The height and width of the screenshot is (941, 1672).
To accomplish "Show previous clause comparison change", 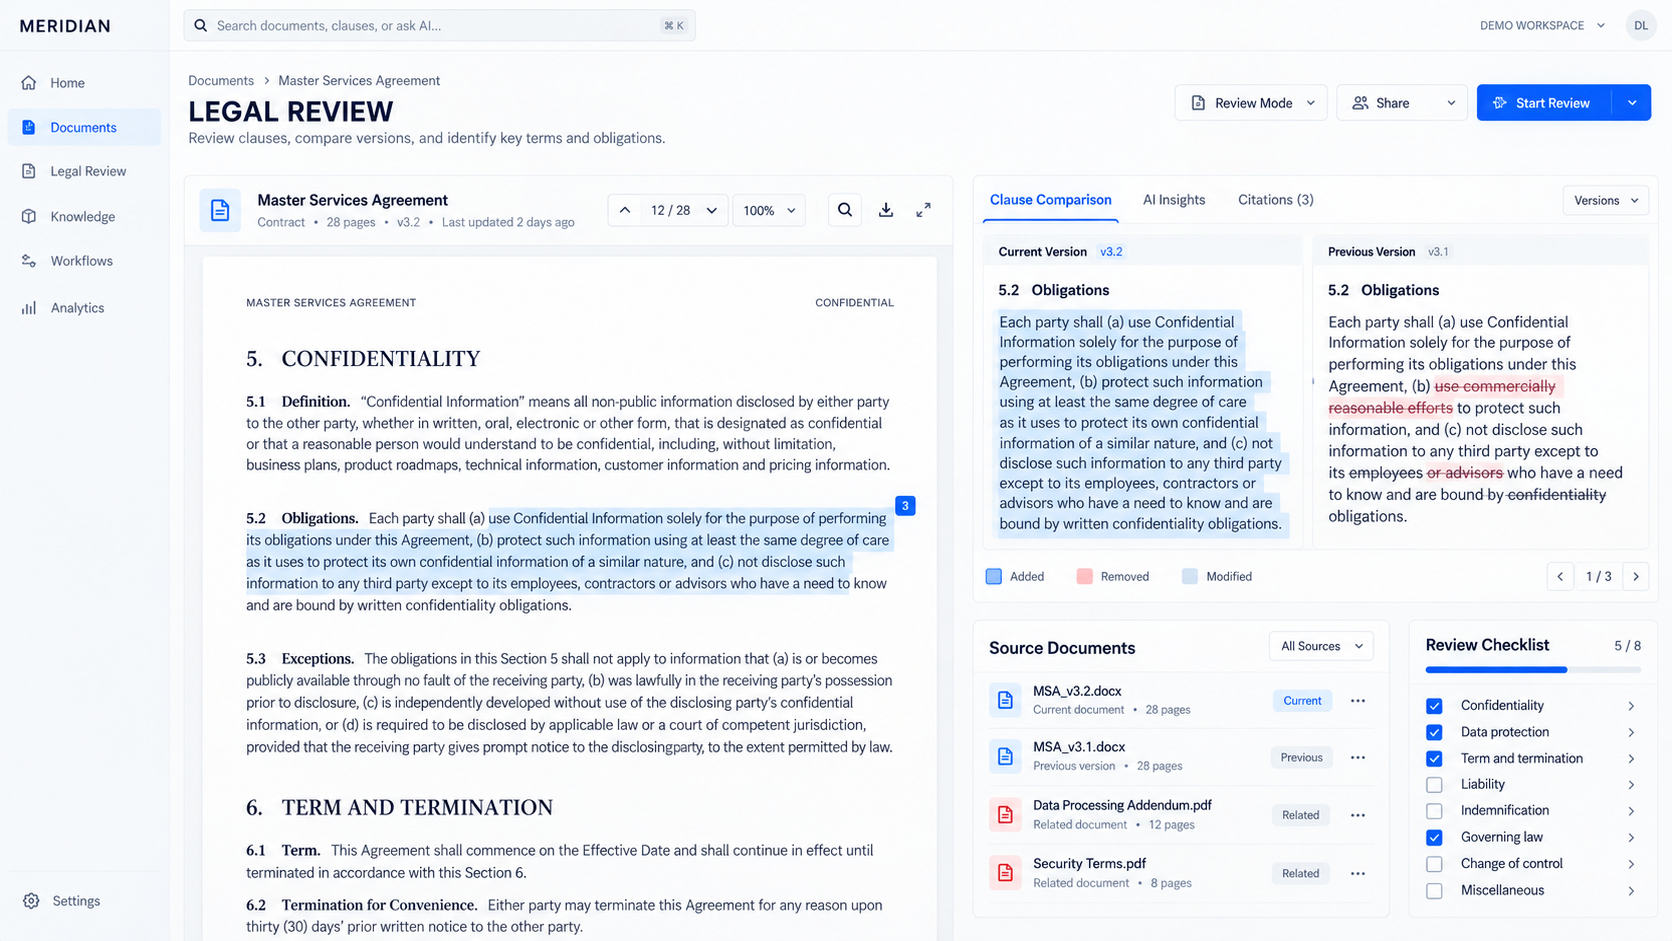I will 1560,576.
